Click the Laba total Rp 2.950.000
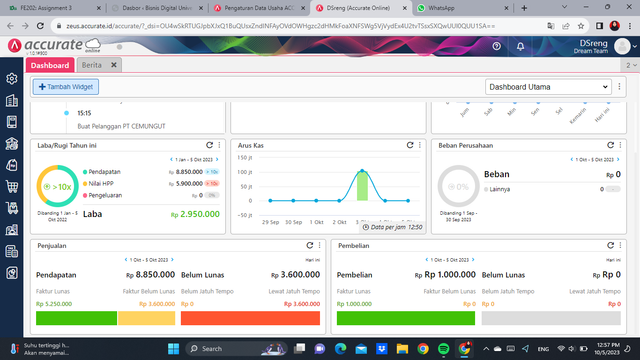Image resolution: width=640 pixels, height=360 pixels. point(195,214)
